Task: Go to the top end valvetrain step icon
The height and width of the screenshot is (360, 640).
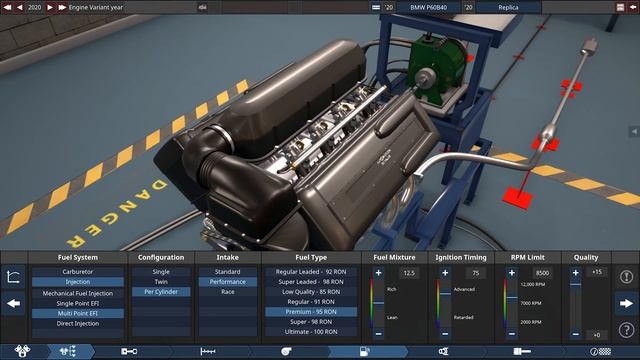Action: click(x=208, y=351)
